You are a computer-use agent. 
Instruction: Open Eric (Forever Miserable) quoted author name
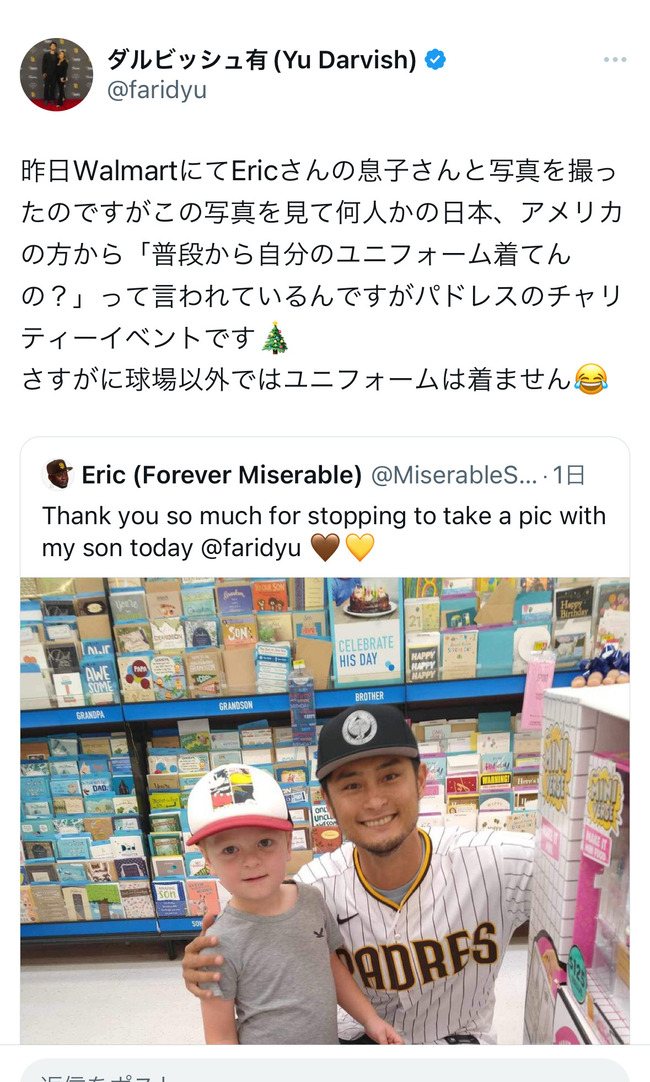coord(221,475)
